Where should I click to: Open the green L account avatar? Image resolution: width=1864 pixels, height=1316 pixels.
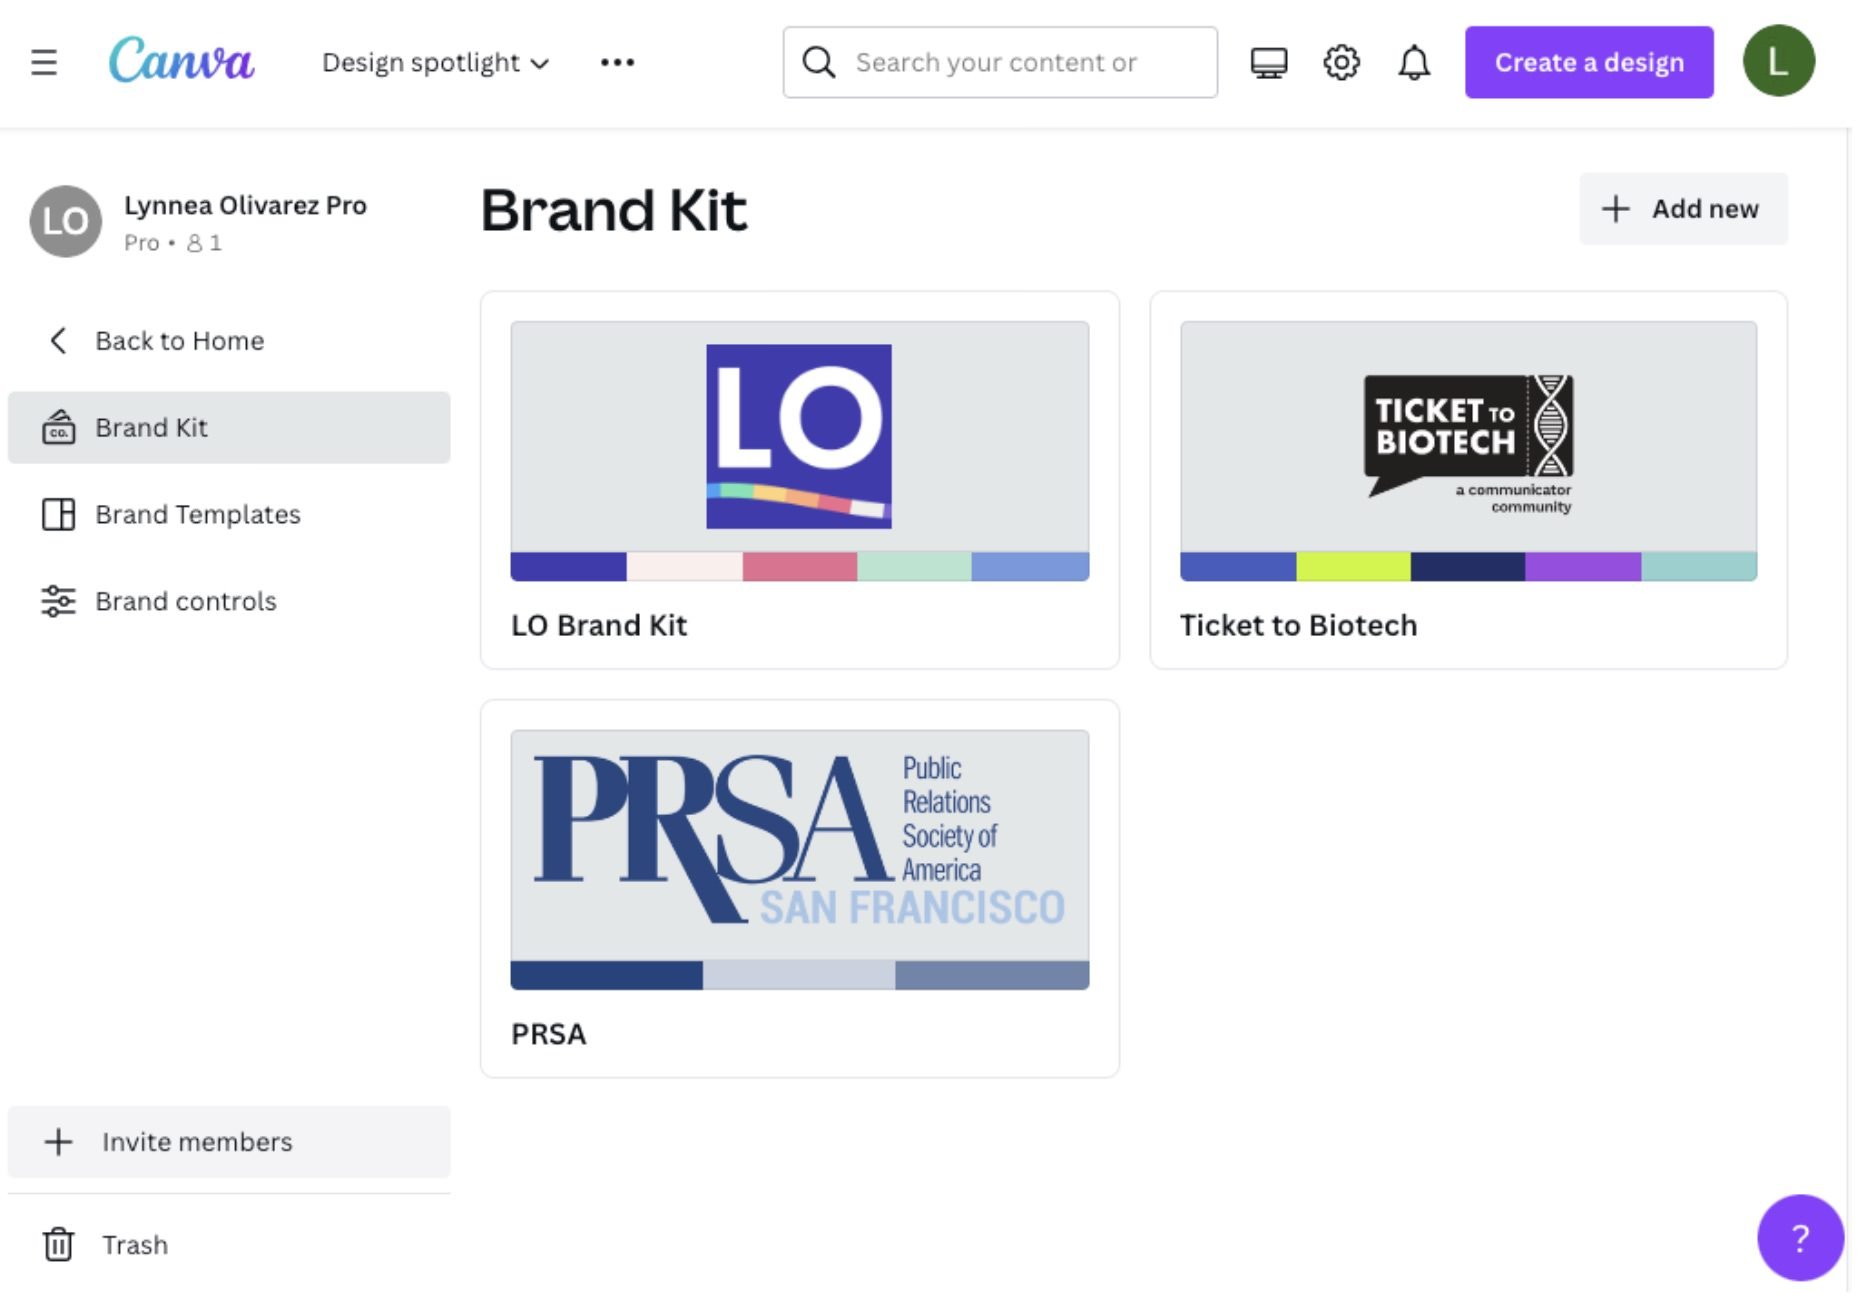coord(1778,62)
